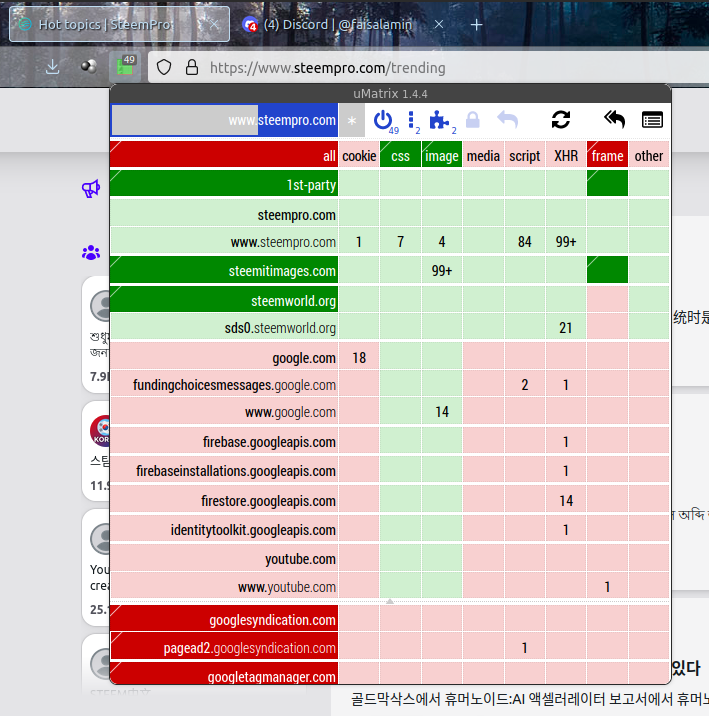Click the google.com domain row
This screenshot has width=709, height=716.
[x=224, y=356]
